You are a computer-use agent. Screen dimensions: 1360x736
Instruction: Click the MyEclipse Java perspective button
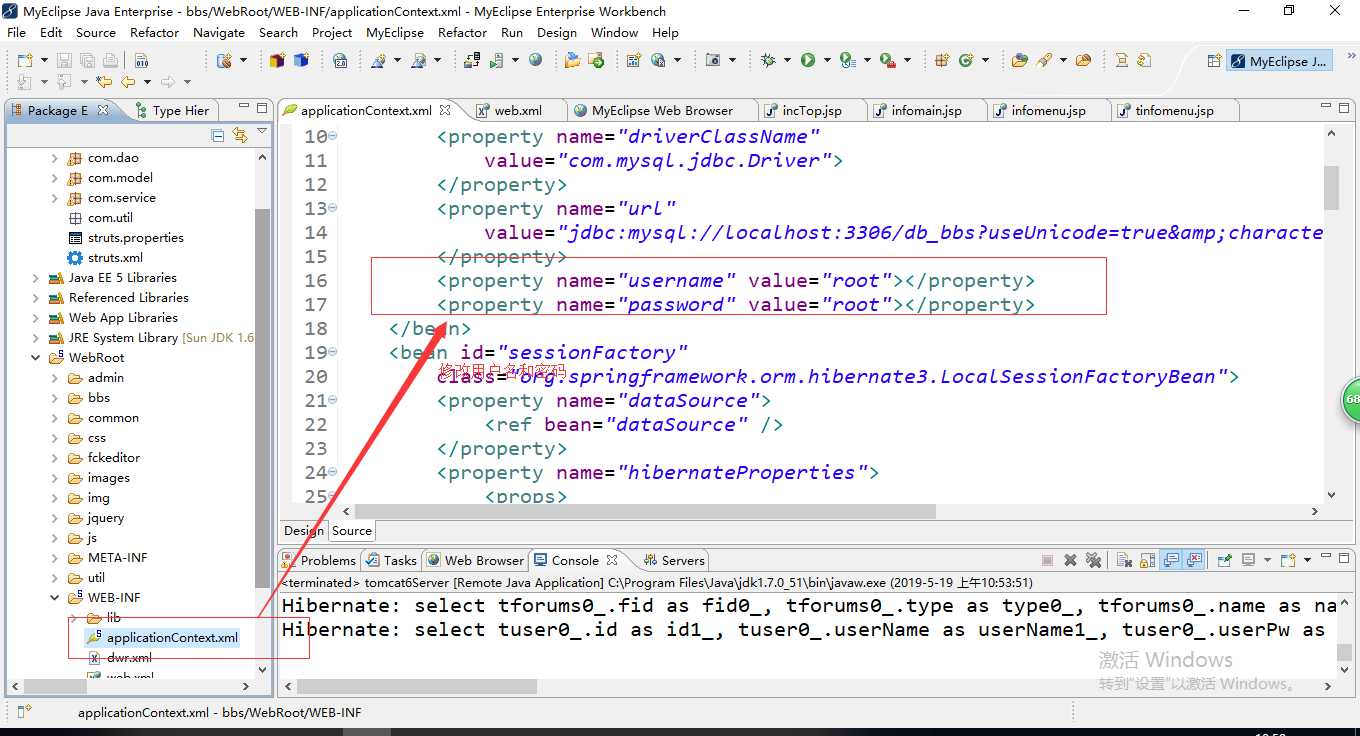[1280, 61]
